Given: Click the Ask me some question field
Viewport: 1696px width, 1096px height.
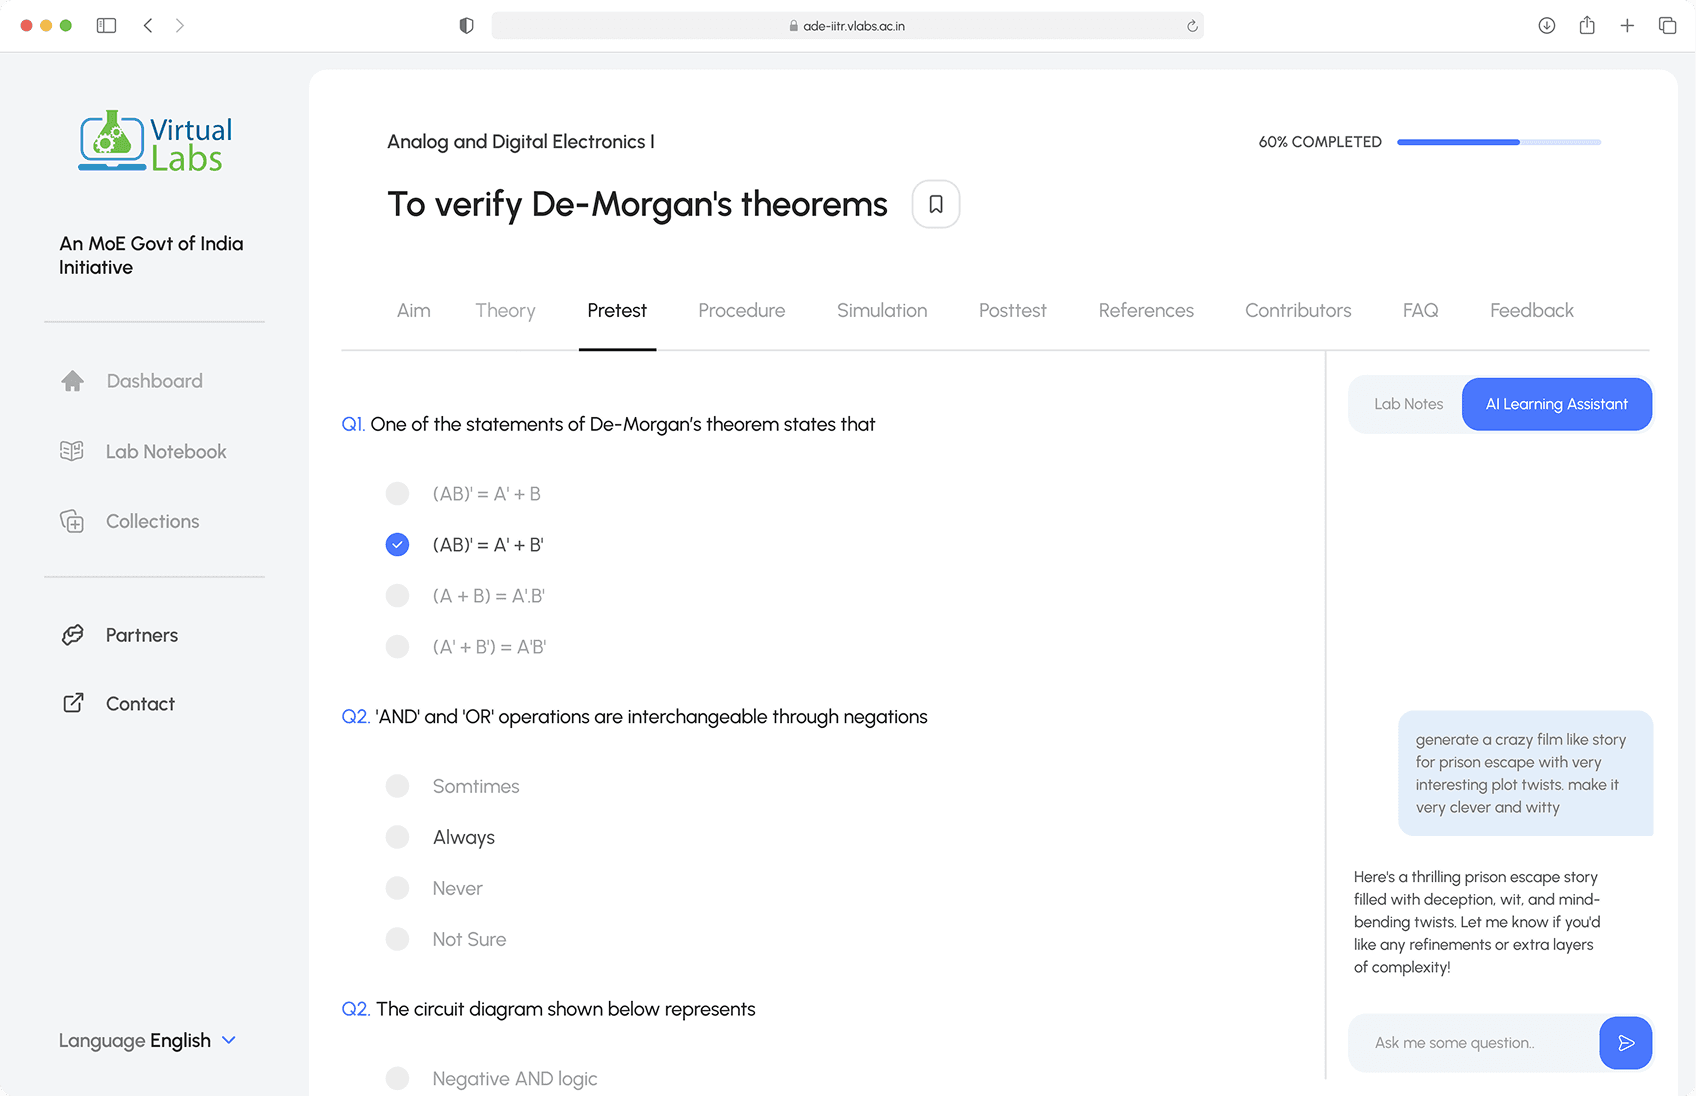Looking at the screenshot, I should point(1474,1043).
